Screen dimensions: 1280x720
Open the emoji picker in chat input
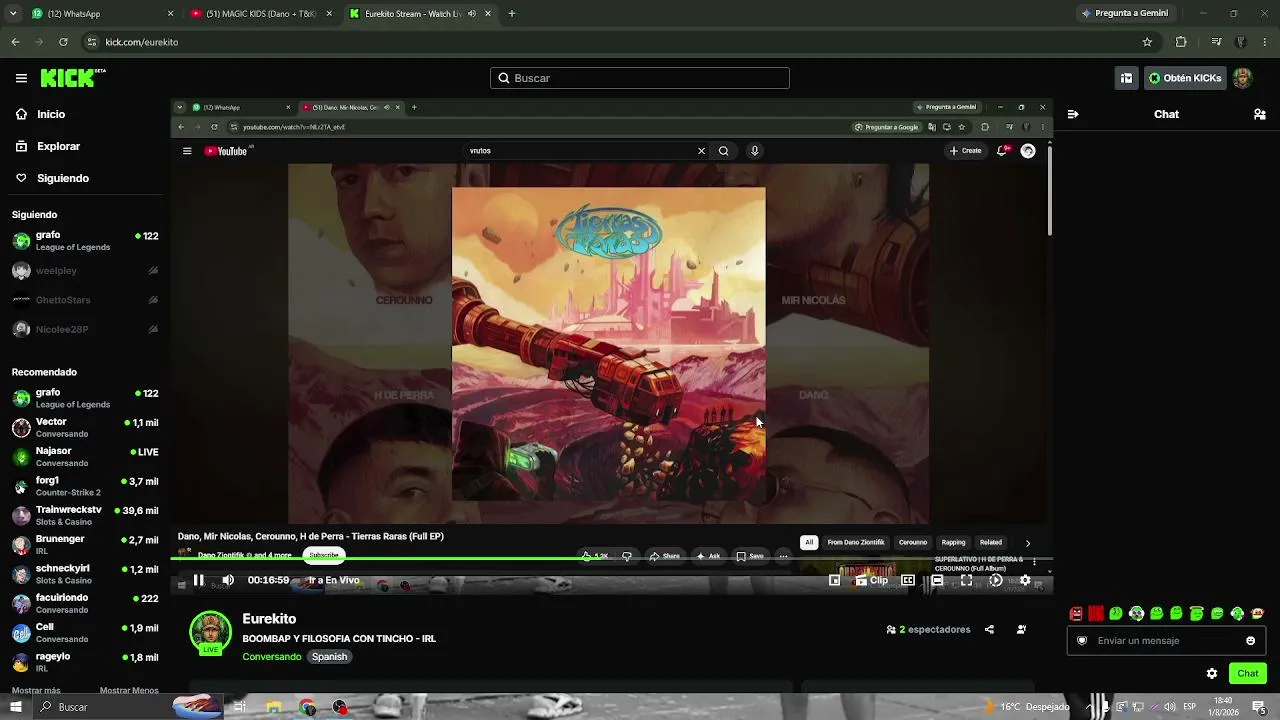[x=1250, y=641]
